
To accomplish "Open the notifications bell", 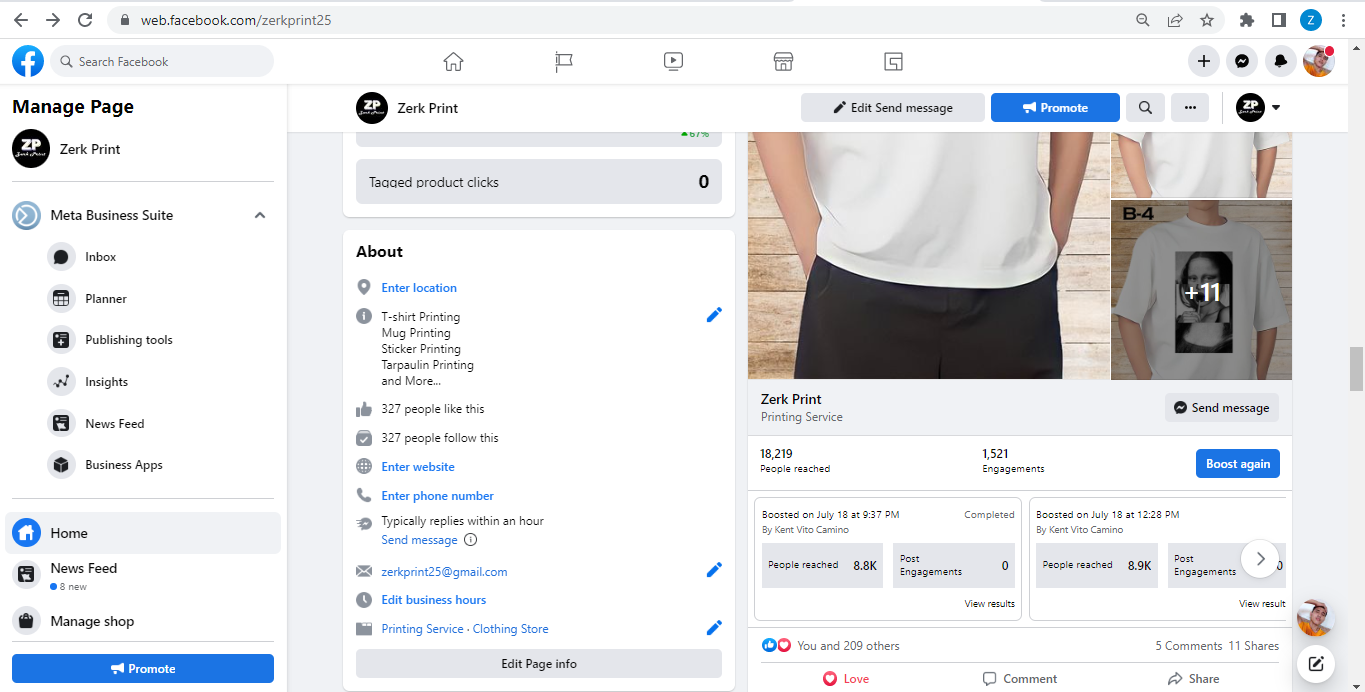I will pos(1281,61).
